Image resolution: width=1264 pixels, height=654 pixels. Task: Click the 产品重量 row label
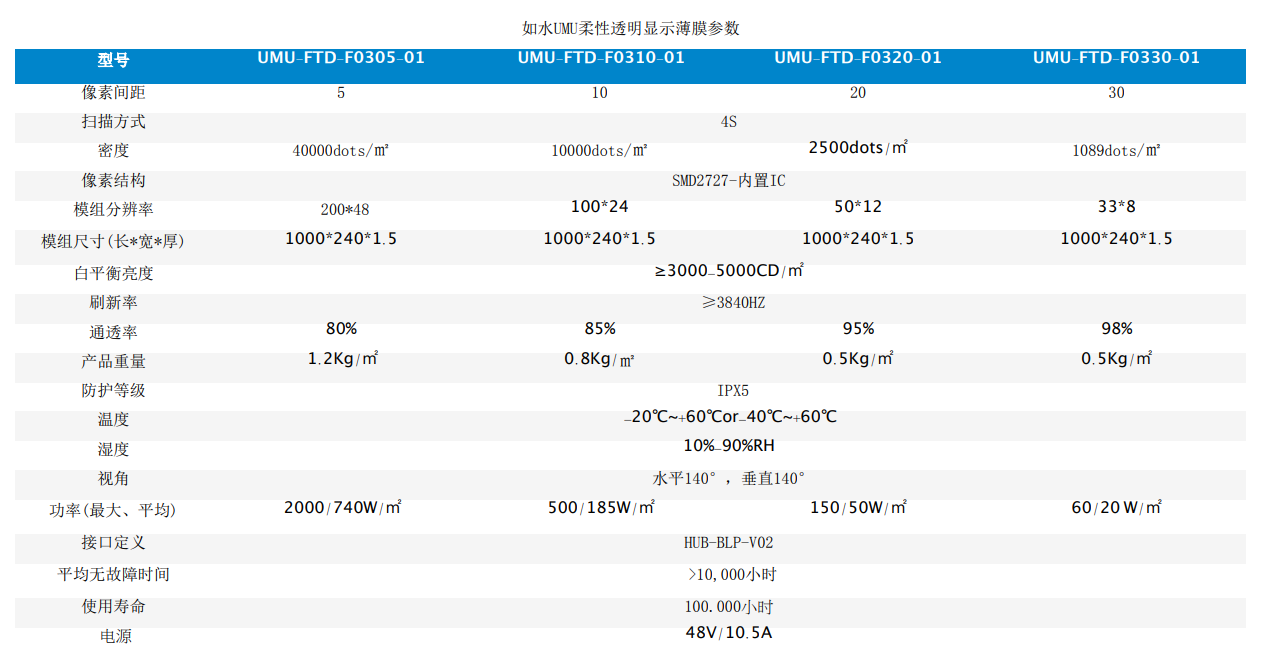click(x=114, y=361)
